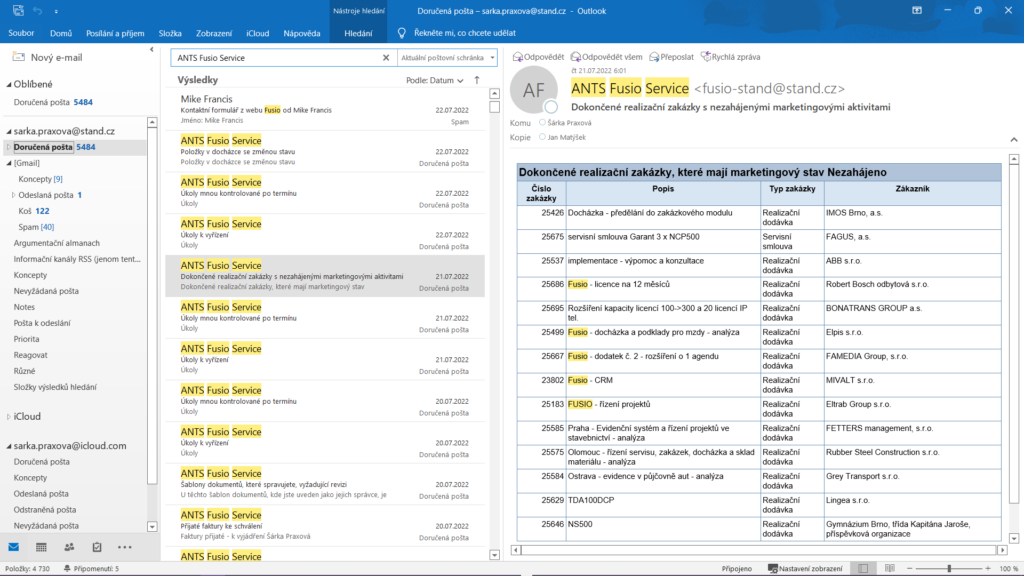Collapse the folder pane with the chevron
1024x576 pixels.
pos(151,49)
